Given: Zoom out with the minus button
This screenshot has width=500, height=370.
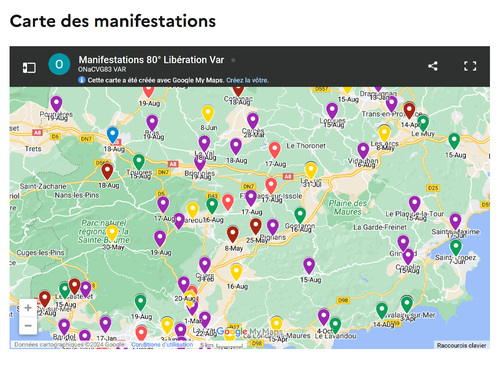Looking at the screenshot, I should (x=28, y=325).
